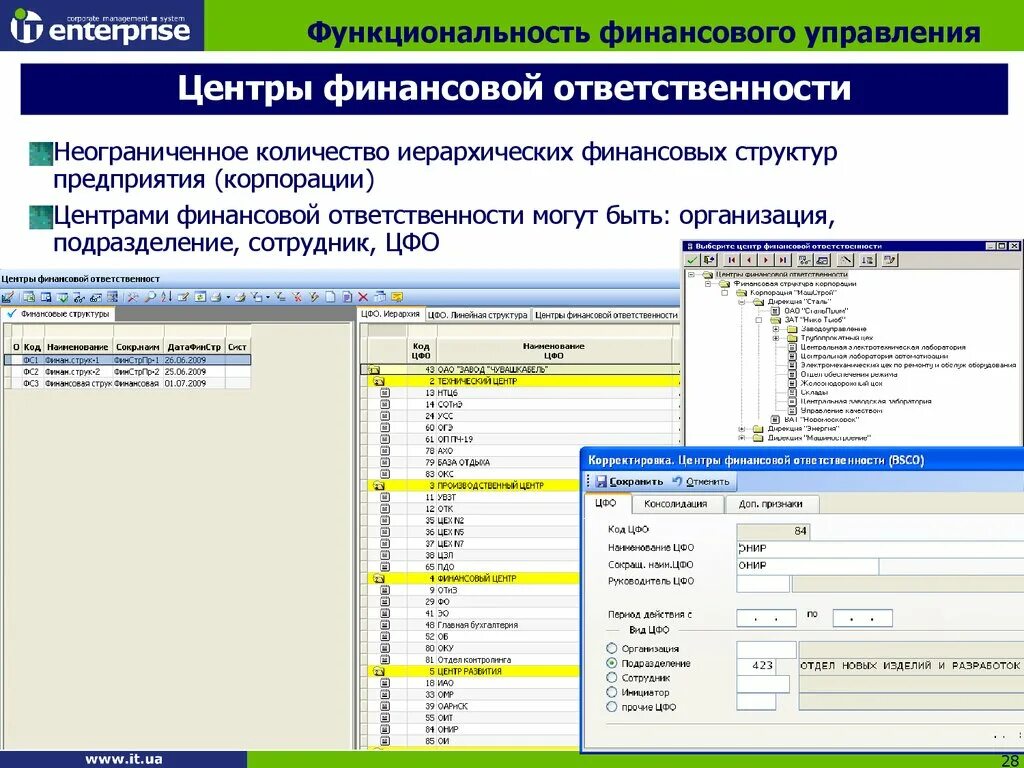Click the wrench settings icon in main toolbar
1024x768 pixels.
[133, 297]
